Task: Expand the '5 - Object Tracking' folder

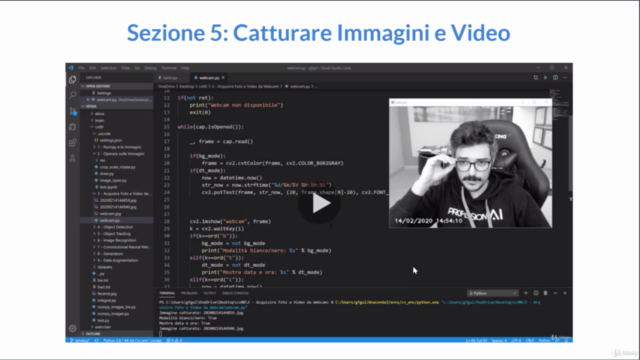Action: coord(113,234)
